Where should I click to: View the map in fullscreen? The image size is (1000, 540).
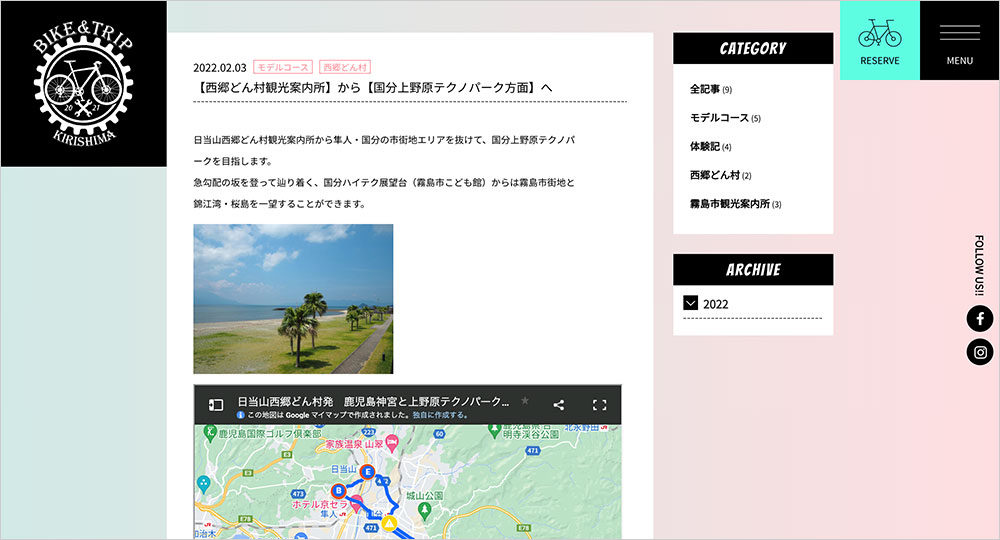(599, 405)
